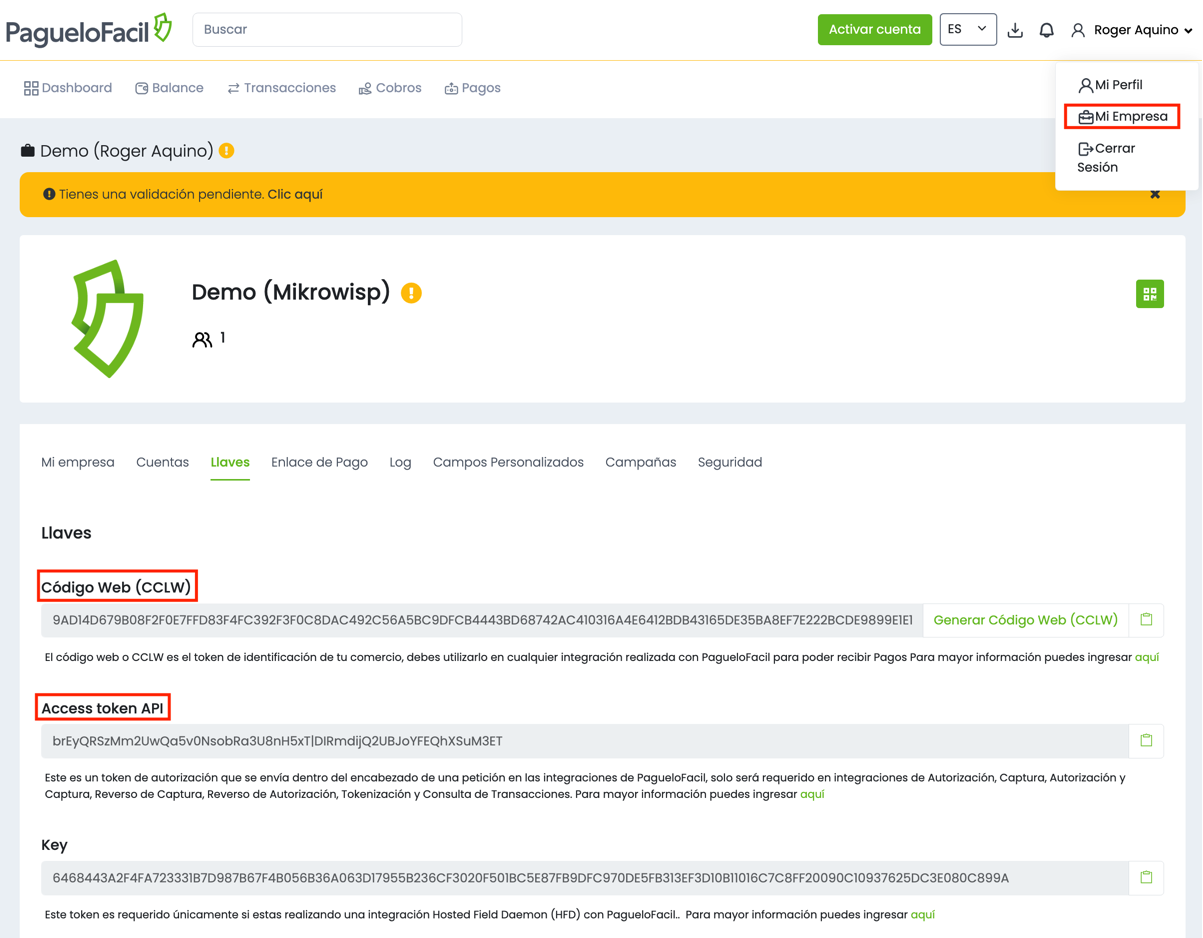
Task: Click briefcase icon beside Demo (Roger Aquino)
Action: [x=28, y=151]
